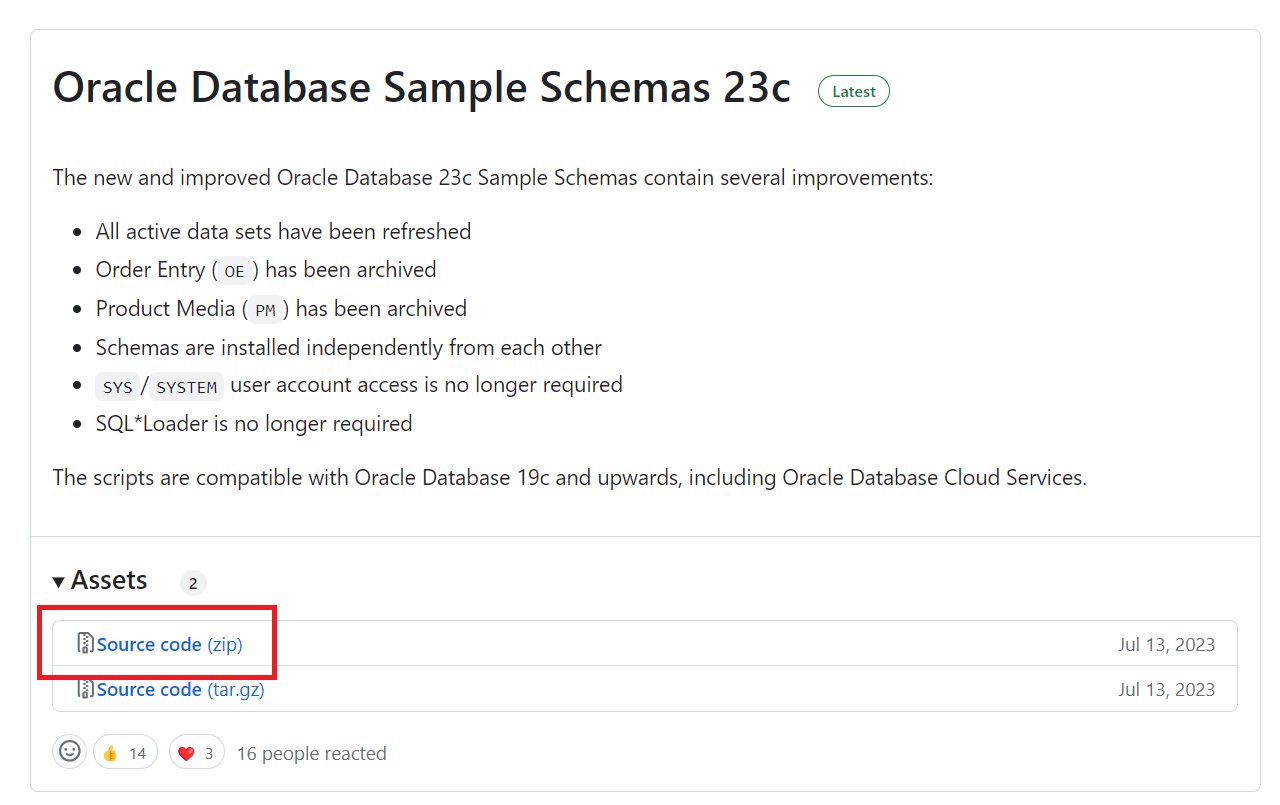The width and height of the screenshot is (1280, 805).
Task: Click the disclosure triangle next to Assets
Action: tap(59, 580)
